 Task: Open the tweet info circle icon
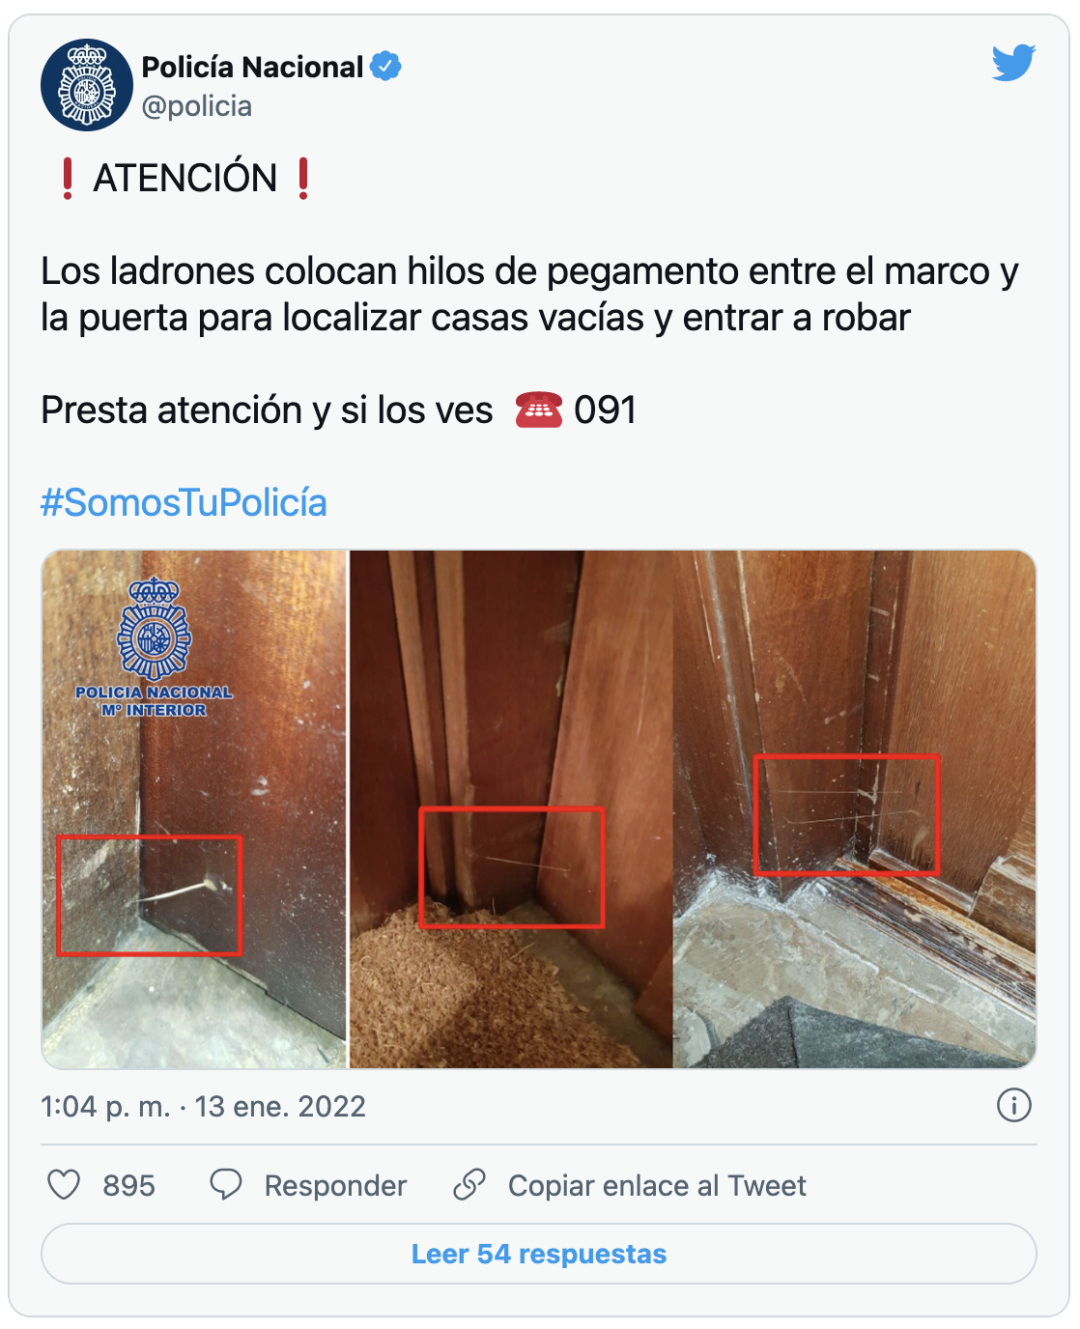pos(1014,1105)
